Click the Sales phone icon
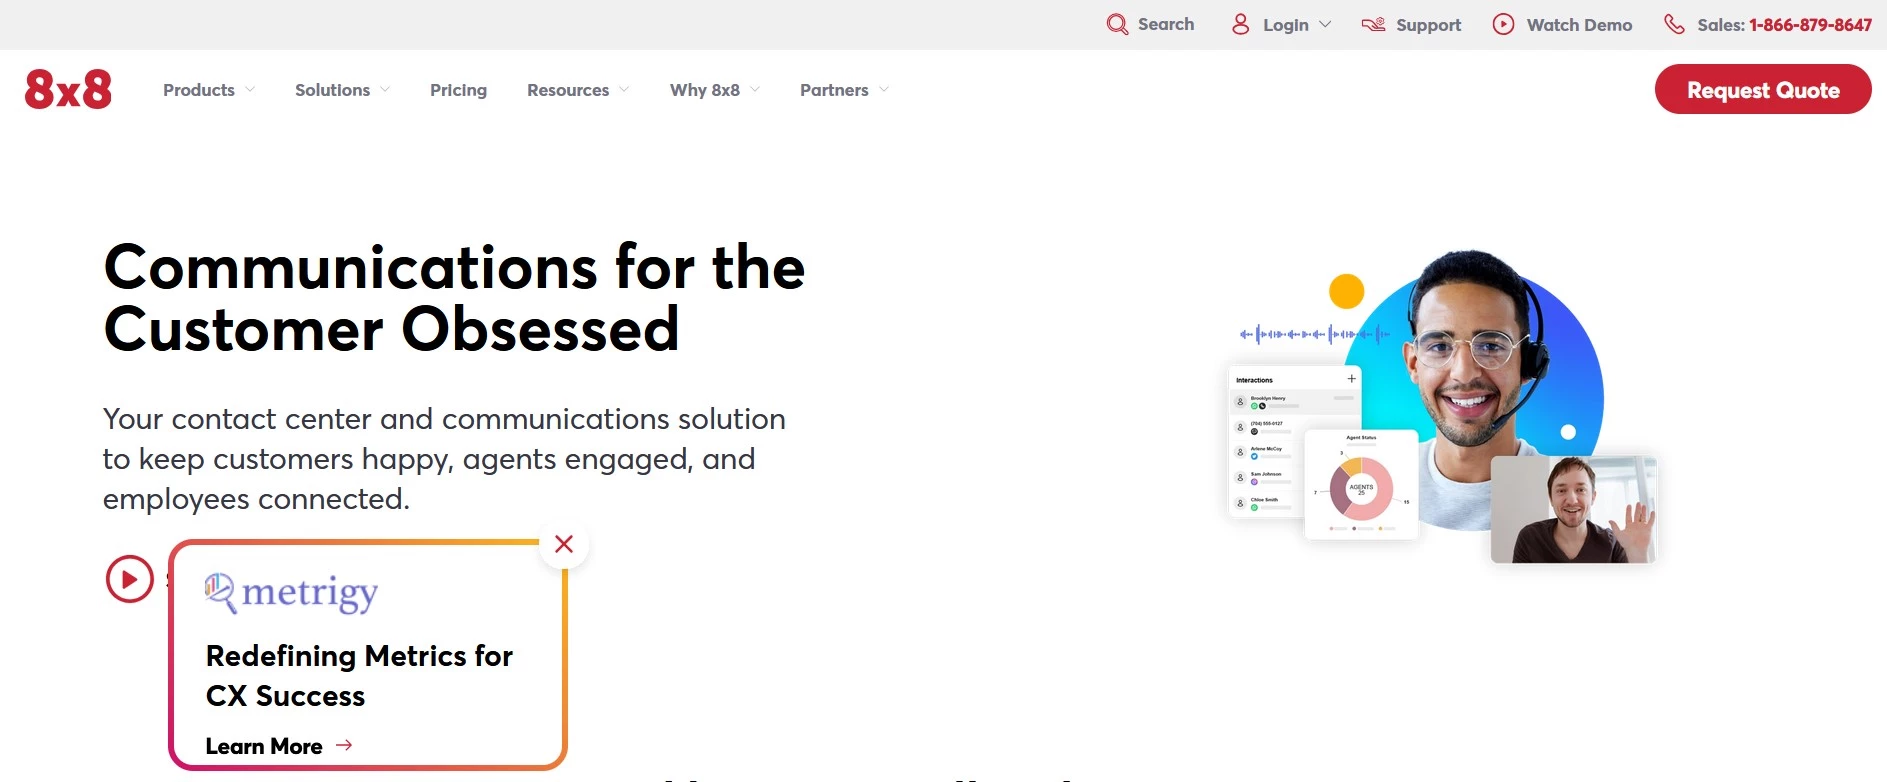This screenshot has height=782, width=1887. point(1674,24)
